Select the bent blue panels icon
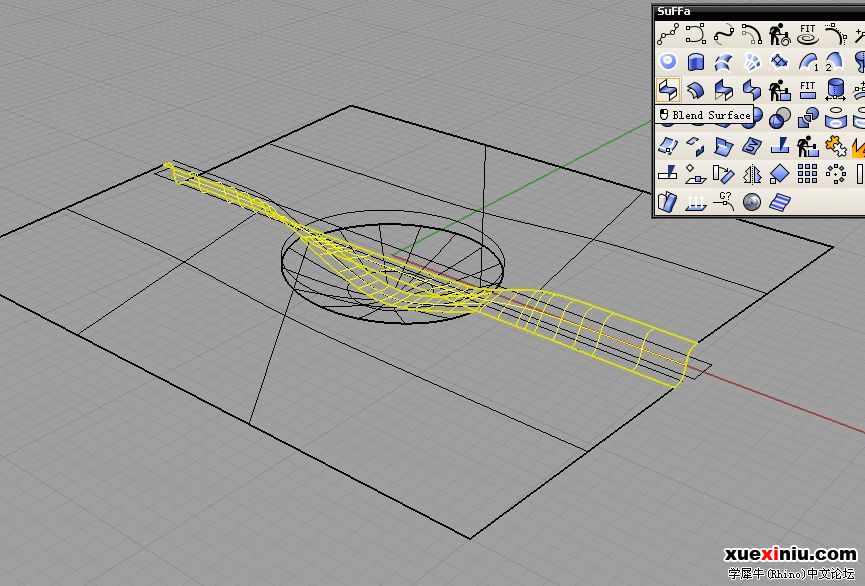Image resolution: width=865 pixels, height=586 pixels. pyautogui.click(x=668, y=202)
